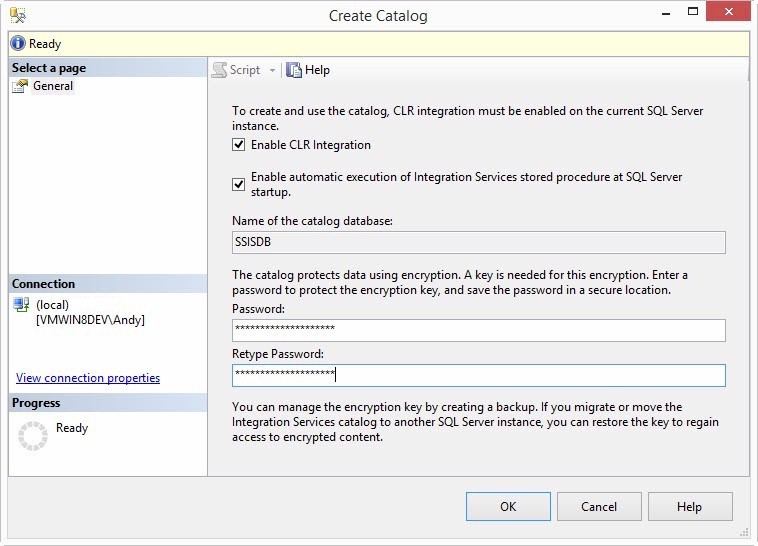758x546 pixels.
Task: Select the General page in the list
Action: [53, 86]
